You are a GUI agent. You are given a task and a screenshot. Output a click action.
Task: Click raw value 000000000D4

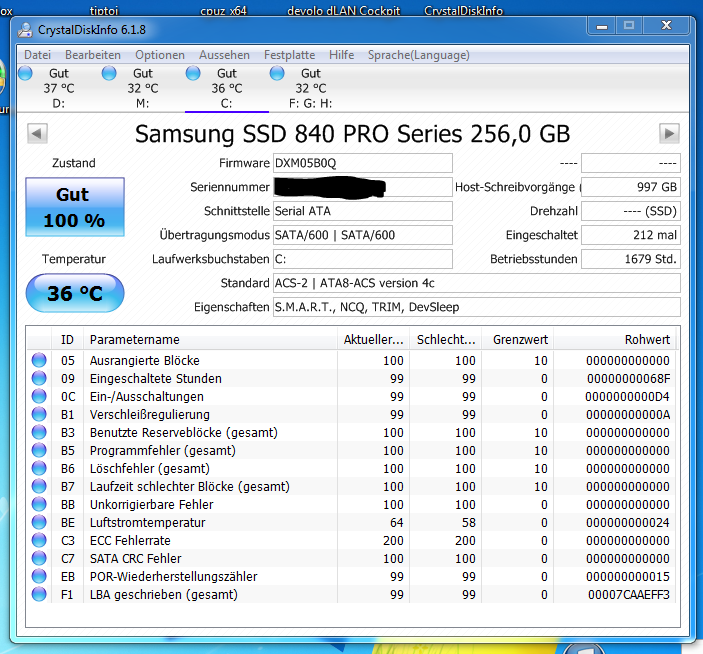pyautogui.click(x=627, y=397)
